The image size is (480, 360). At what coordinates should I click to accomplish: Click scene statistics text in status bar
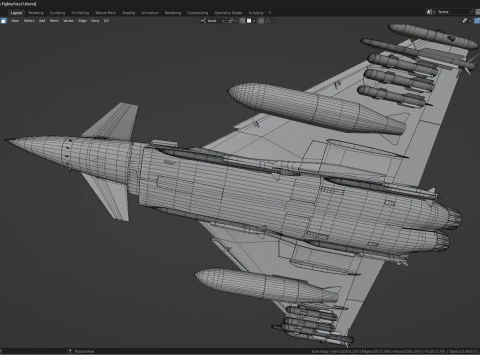[395, 351]
